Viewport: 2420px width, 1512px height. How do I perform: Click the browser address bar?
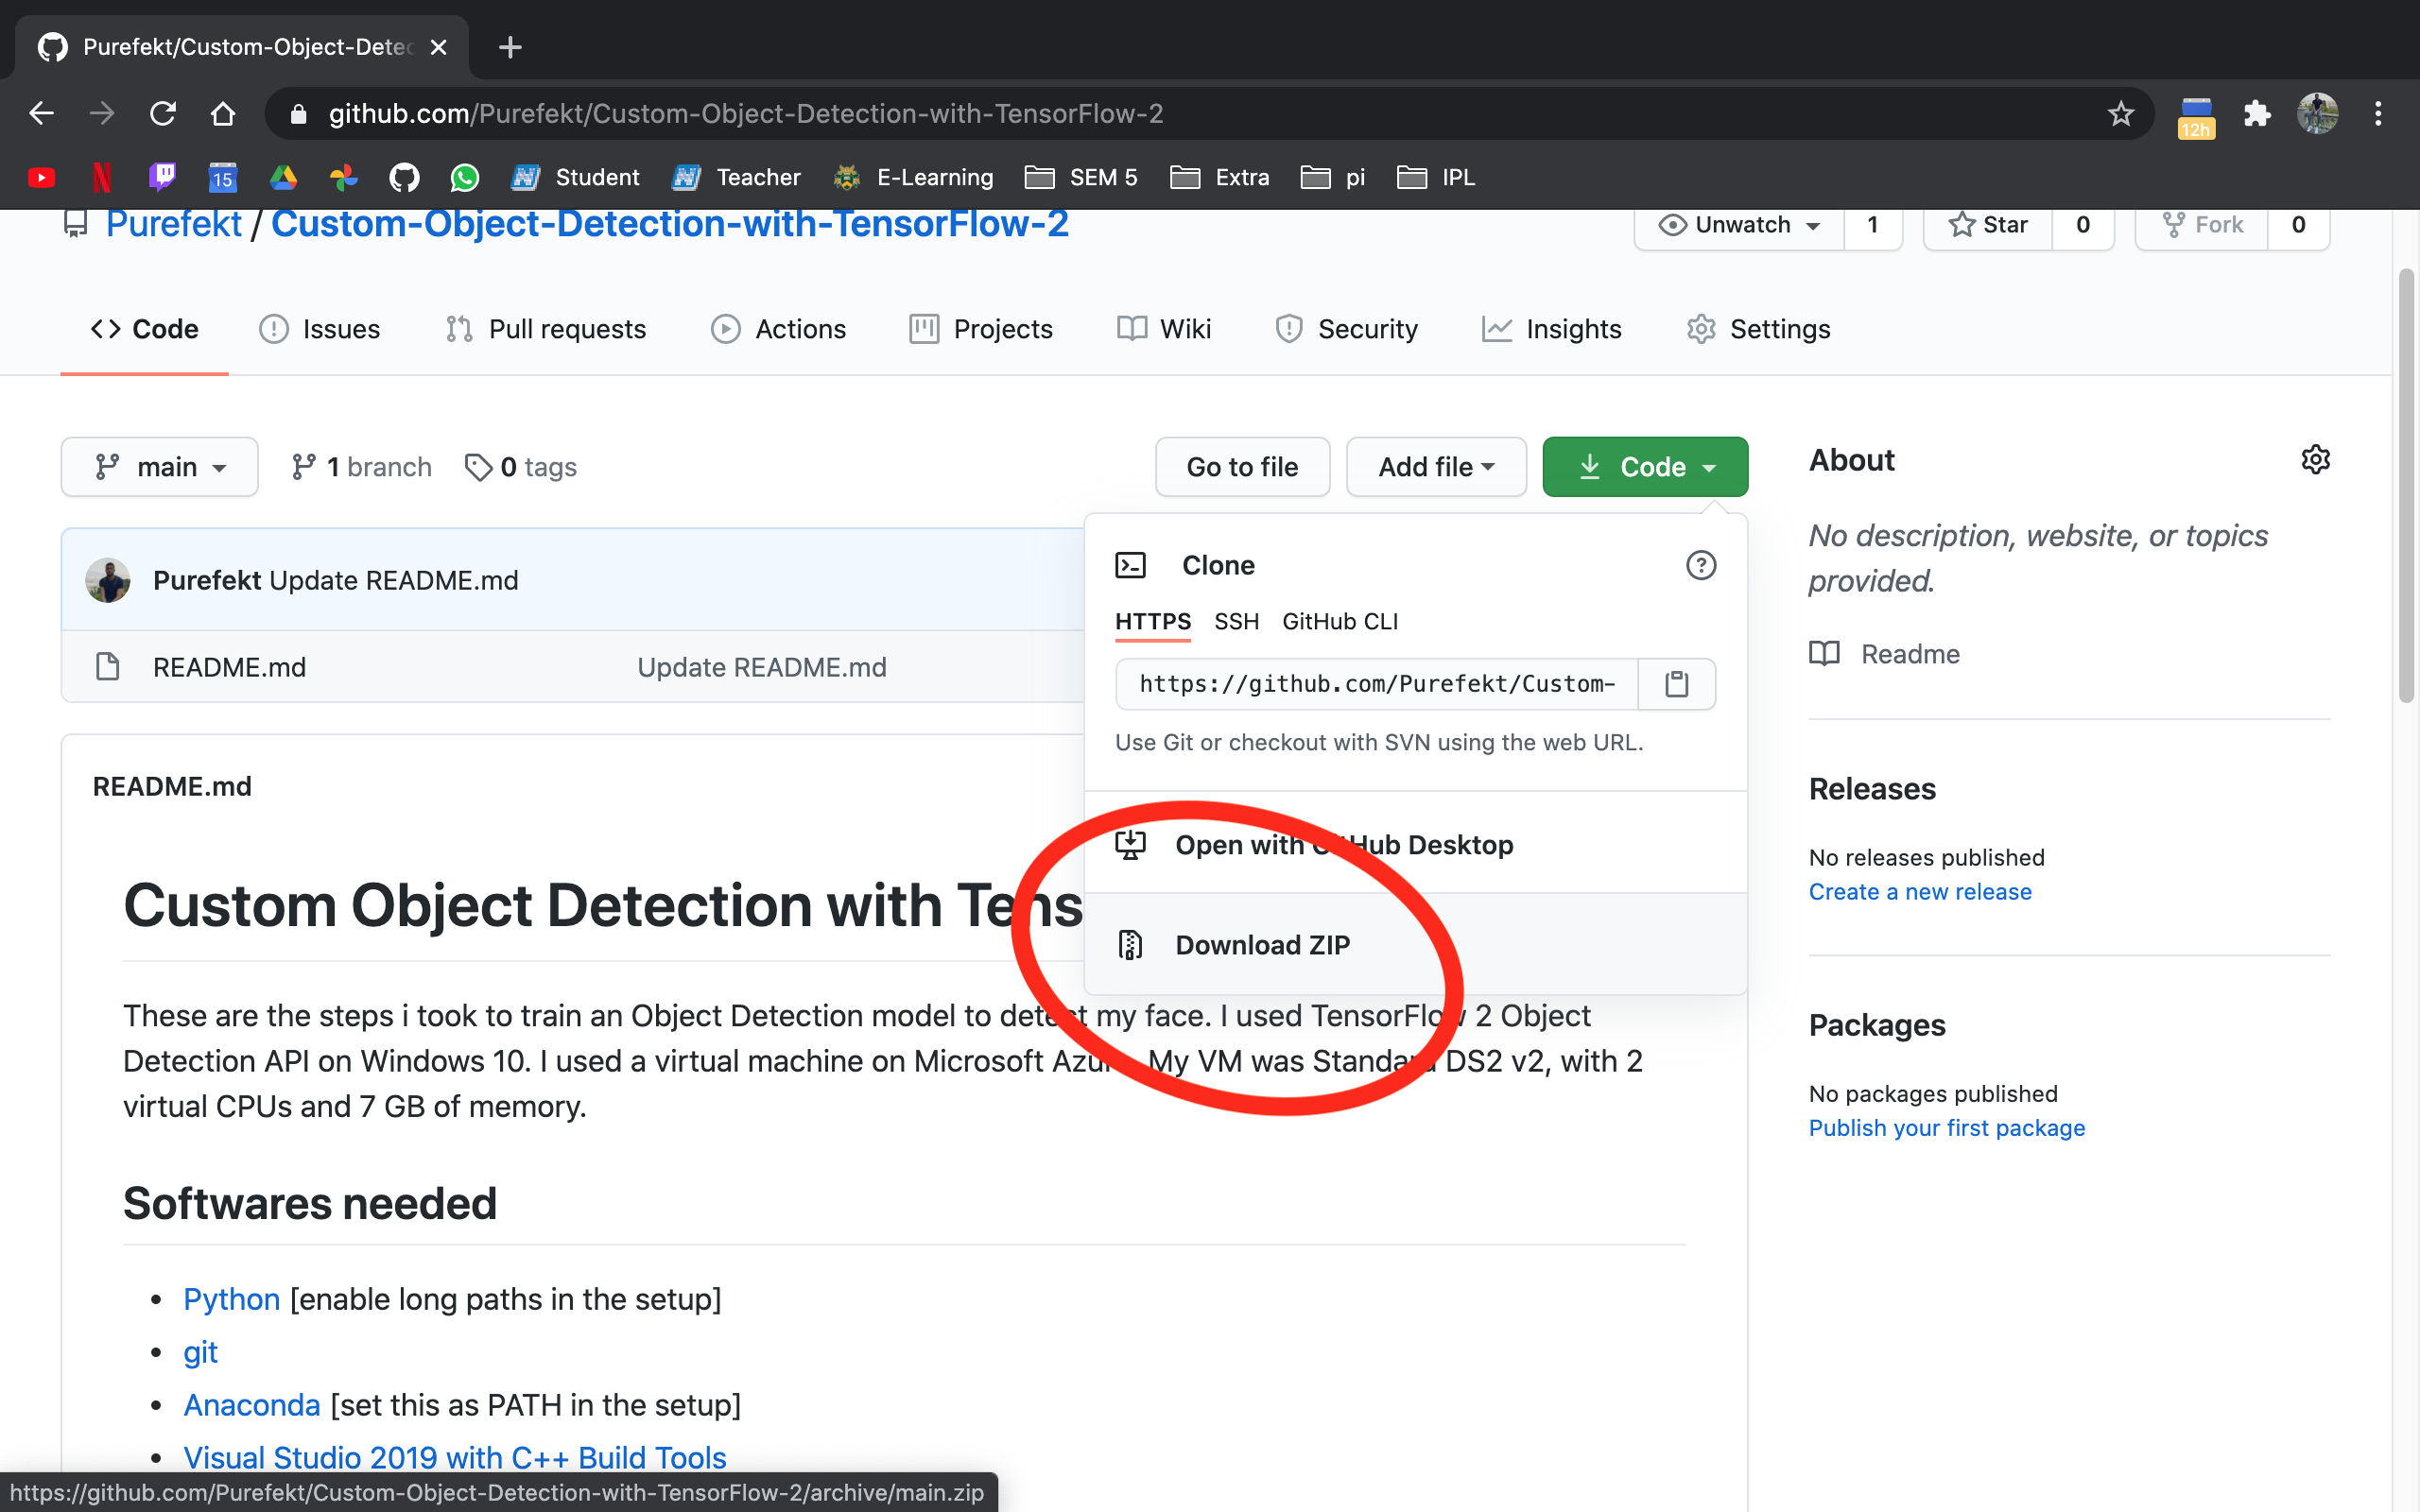pyautogui.click(x=1207, y=113)
